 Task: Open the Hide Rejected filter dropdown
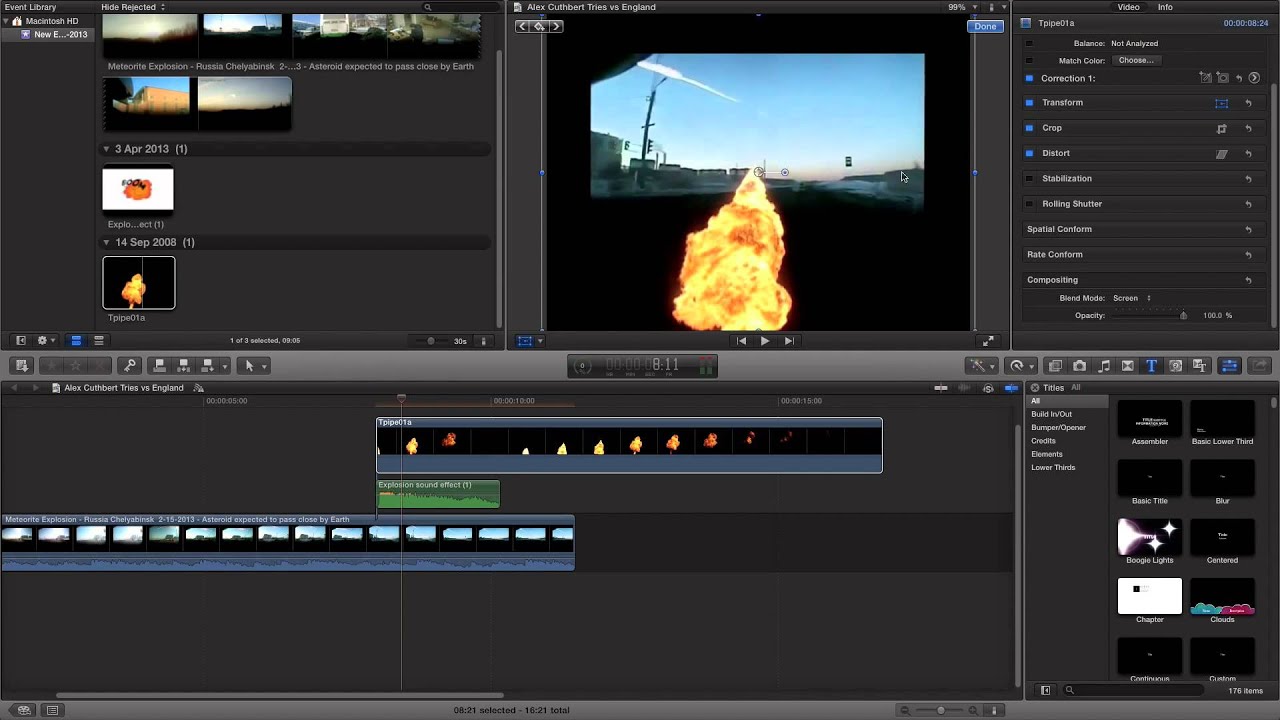(133, 7)
